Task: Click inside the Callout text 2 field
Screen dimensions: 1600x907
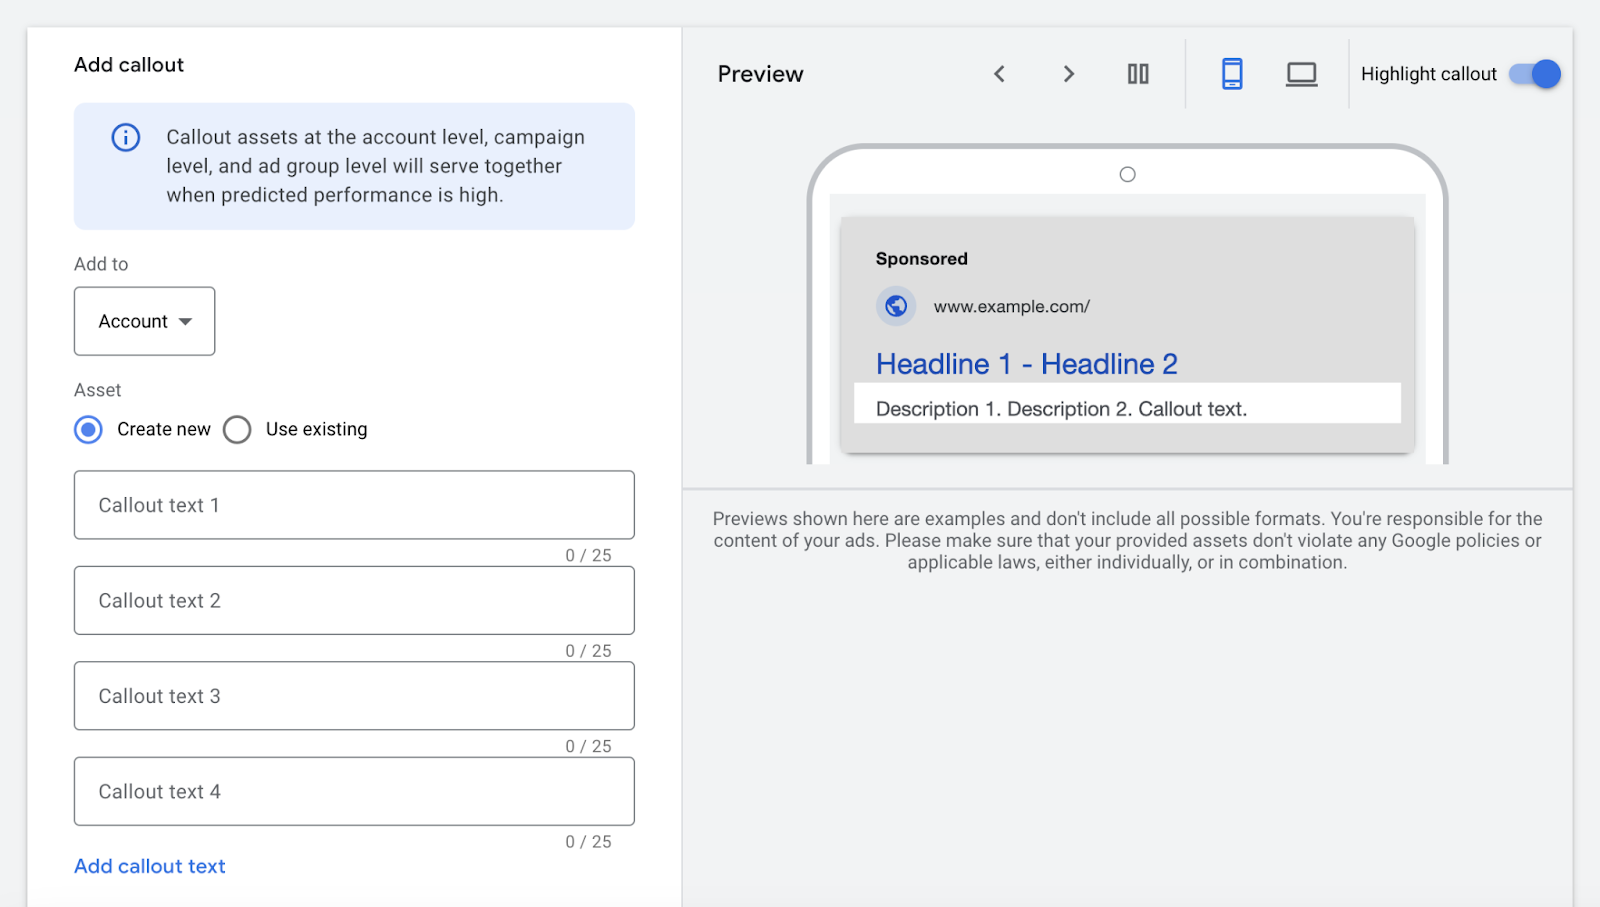Action: tap(353, 600)
